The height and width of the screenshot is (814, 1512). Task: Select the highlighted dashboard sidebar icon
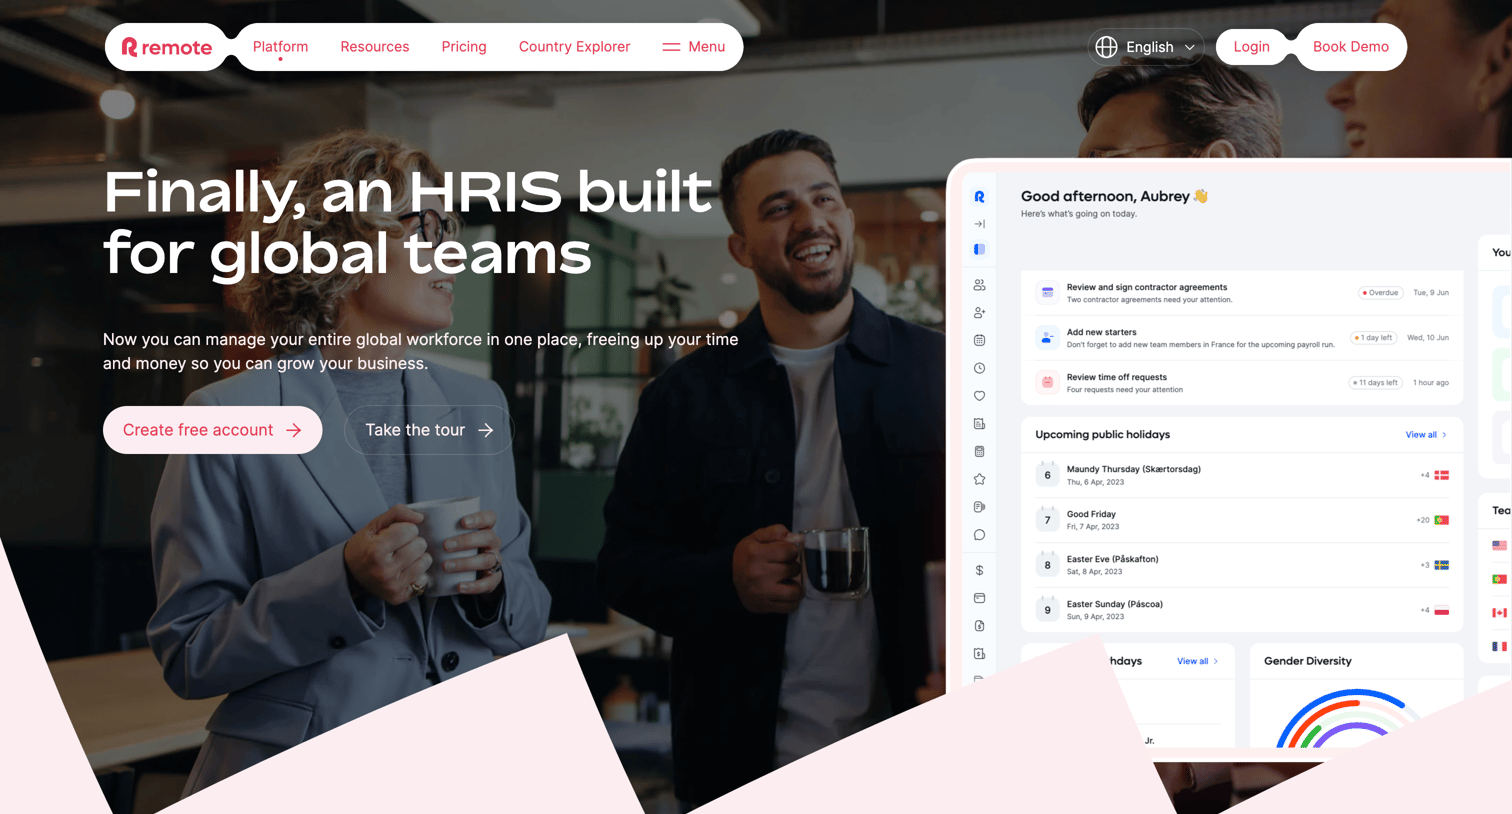(979, 250)
